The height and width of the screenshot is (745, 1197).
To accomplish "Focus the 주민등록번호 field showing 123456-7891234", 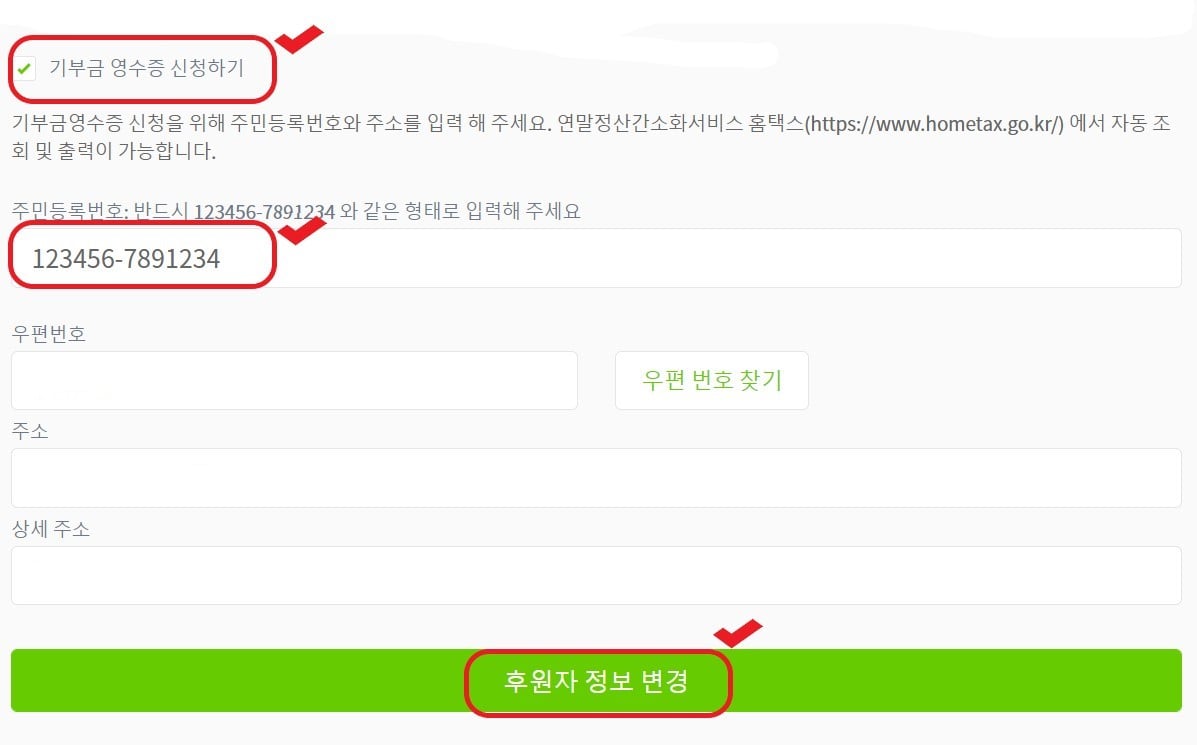I will click(596, 258).
